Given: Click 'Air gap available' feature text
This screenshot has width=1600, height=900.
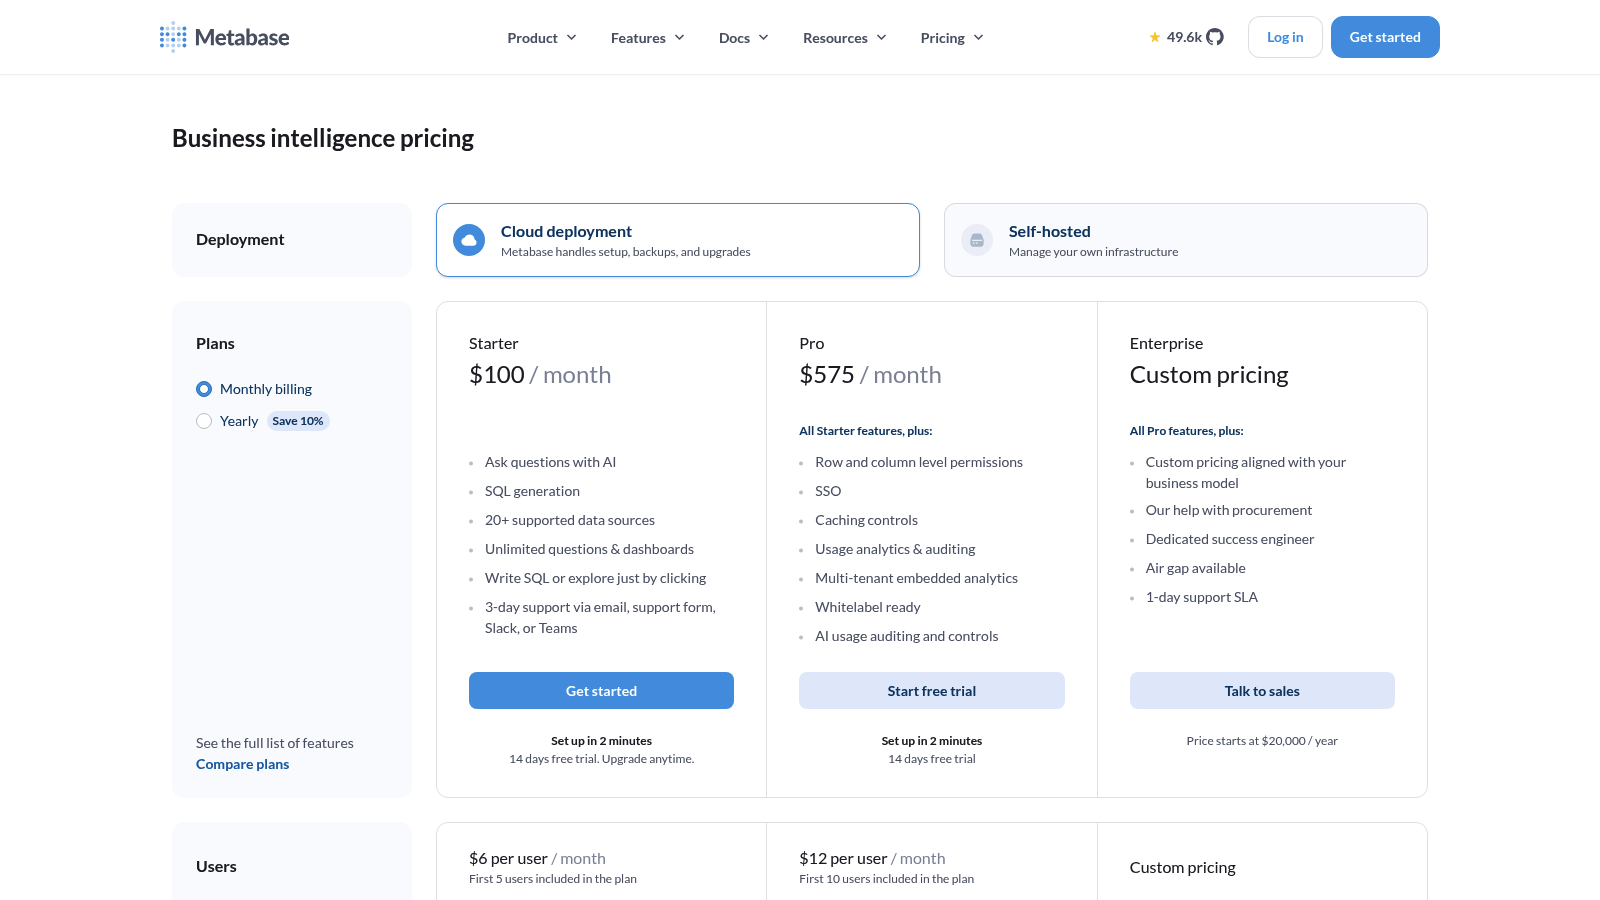Looking at the screenshot, I should pyautogui.click(x=1195, y=568).
